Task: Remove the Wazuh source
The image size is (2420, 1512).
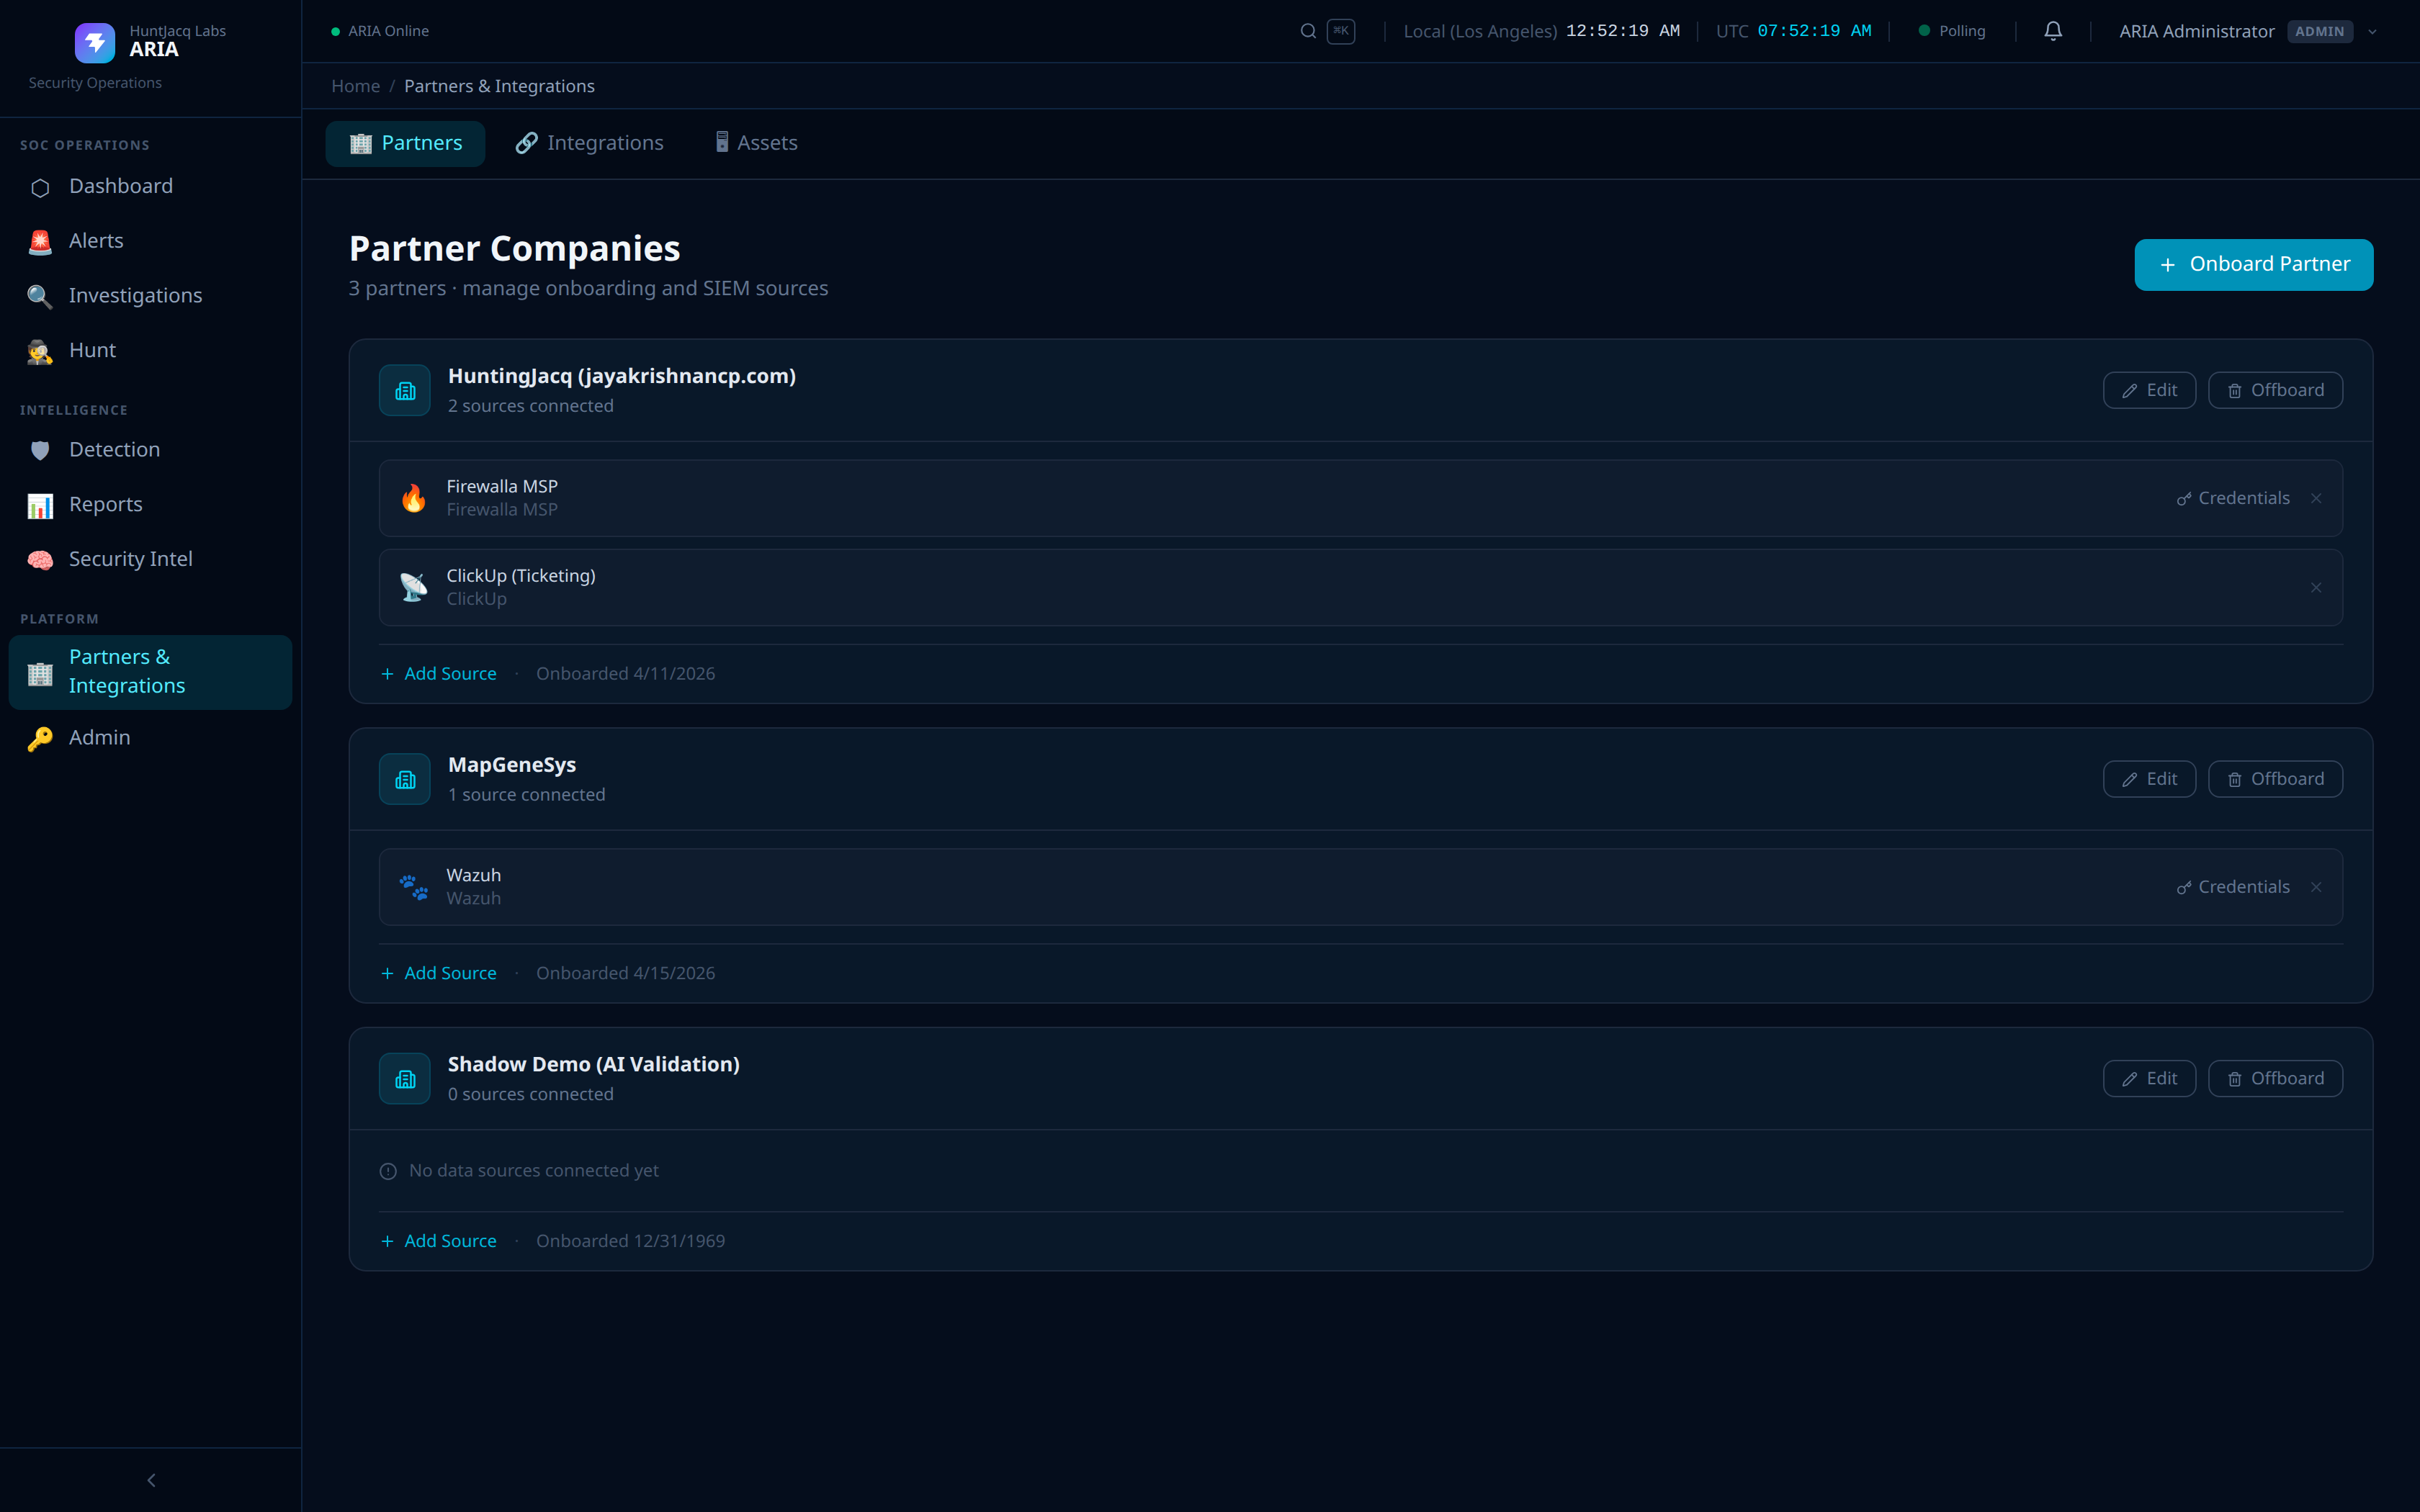Action: [x=2316, y=887]
